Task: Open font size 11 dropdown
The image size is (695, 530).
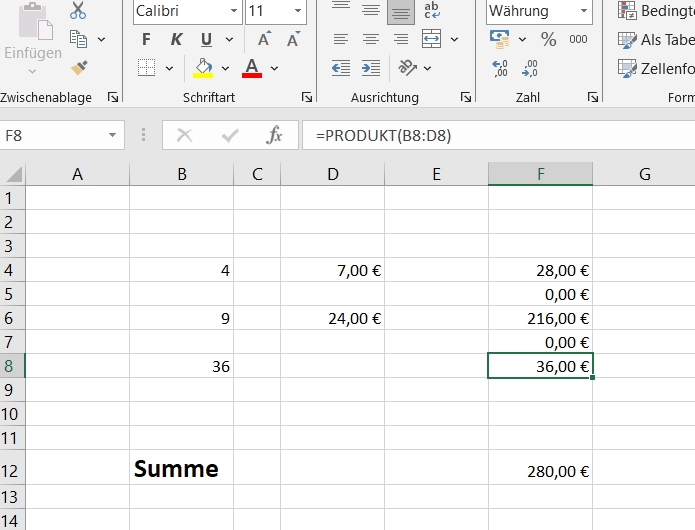Action: click(298, 11)
